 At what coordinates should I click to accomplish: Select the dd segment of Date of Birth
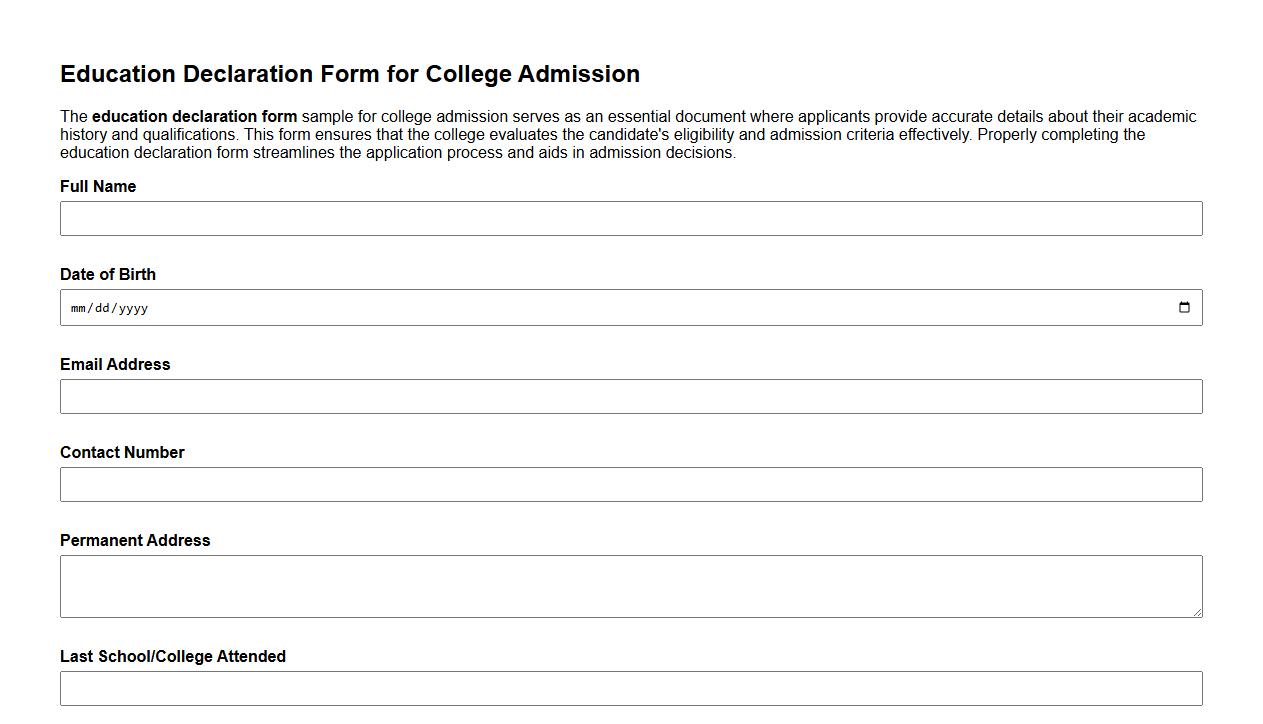click(104, 308)
